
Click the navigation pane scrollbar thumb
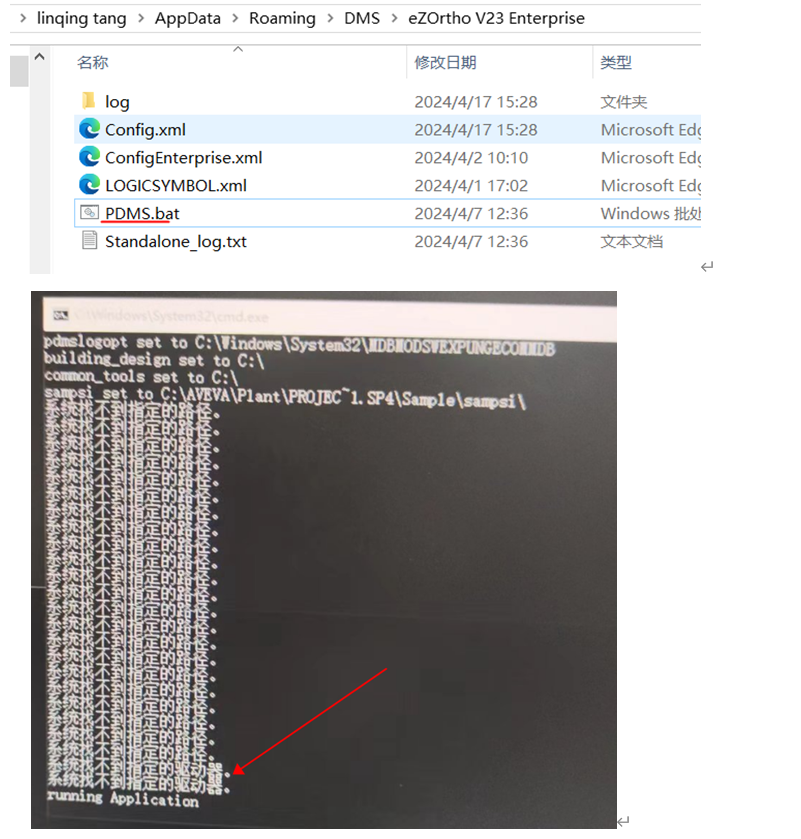19,71
